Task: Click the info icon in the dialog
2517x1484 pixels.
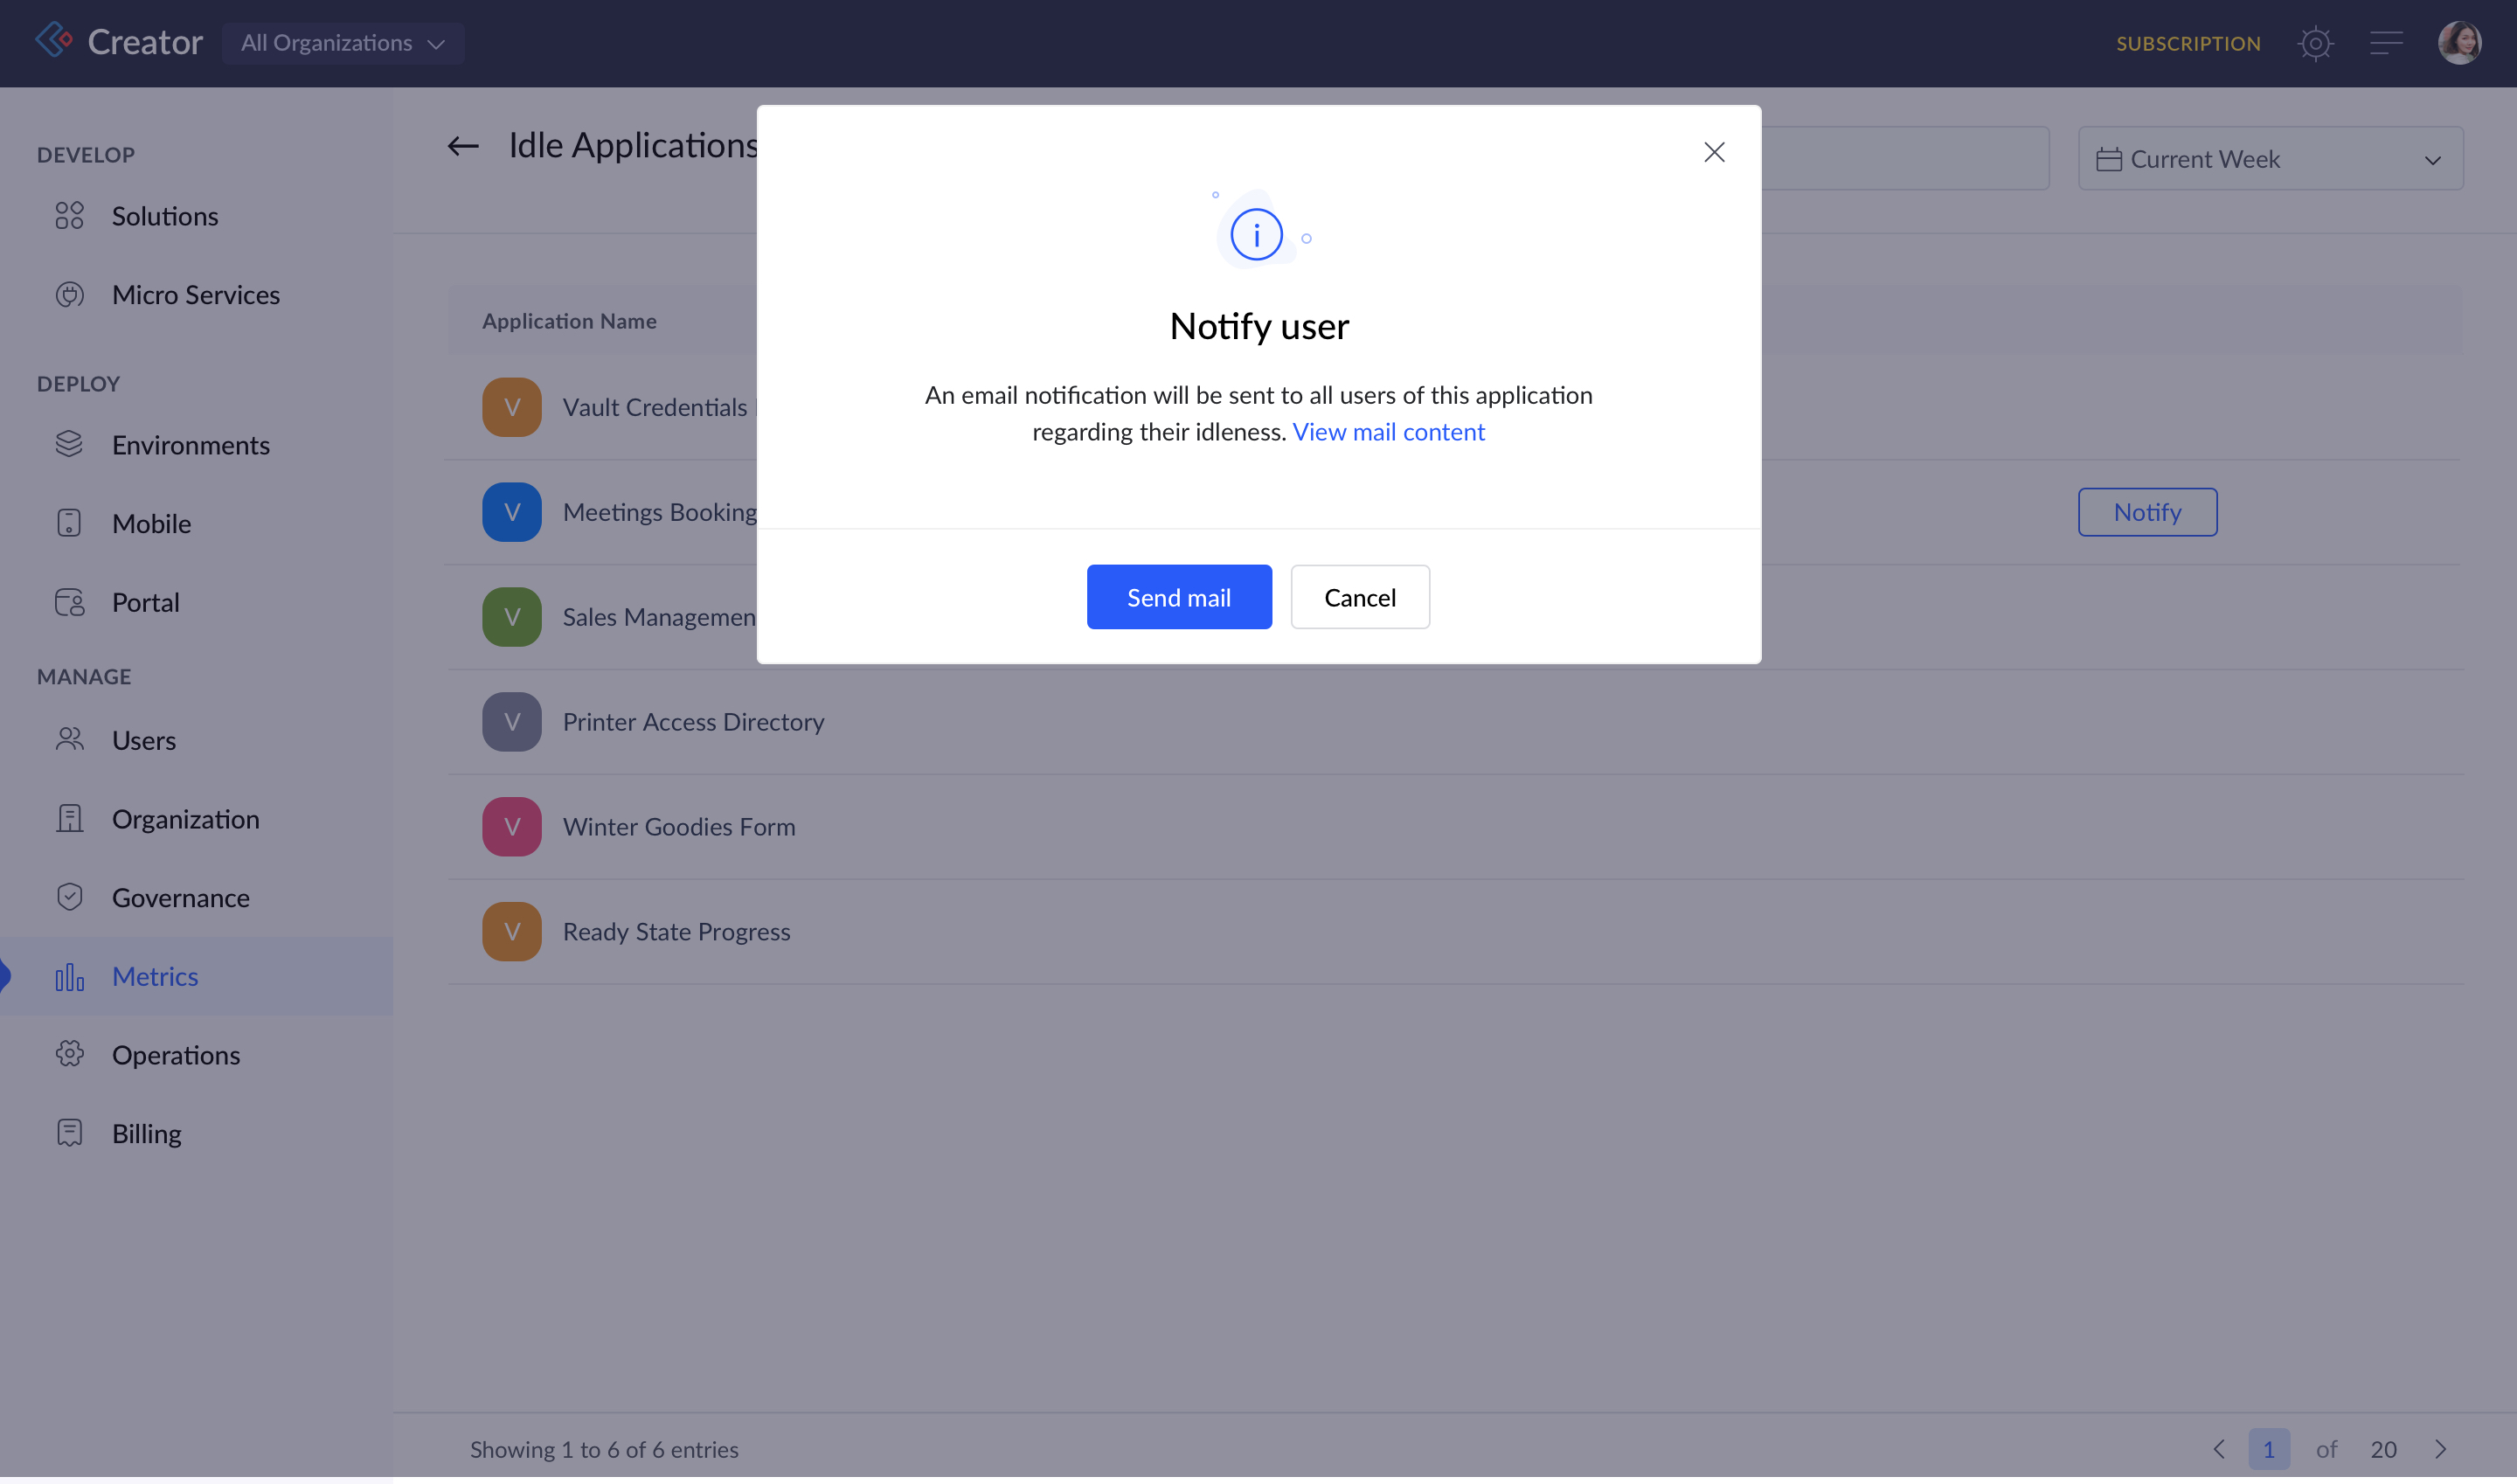Action: click(x=1256, y=235)
